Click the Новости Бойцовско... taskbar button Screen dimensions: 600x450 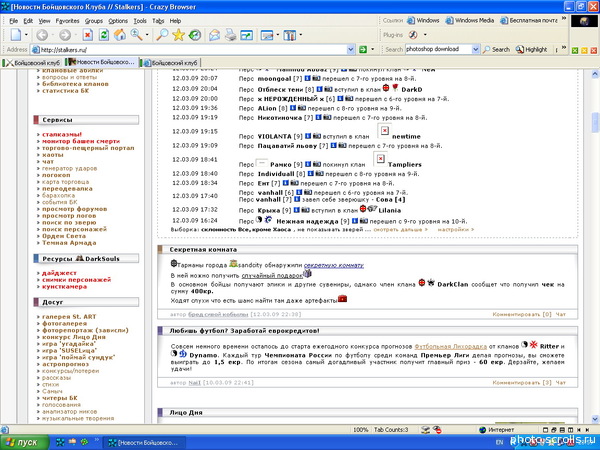pos(143,443)
